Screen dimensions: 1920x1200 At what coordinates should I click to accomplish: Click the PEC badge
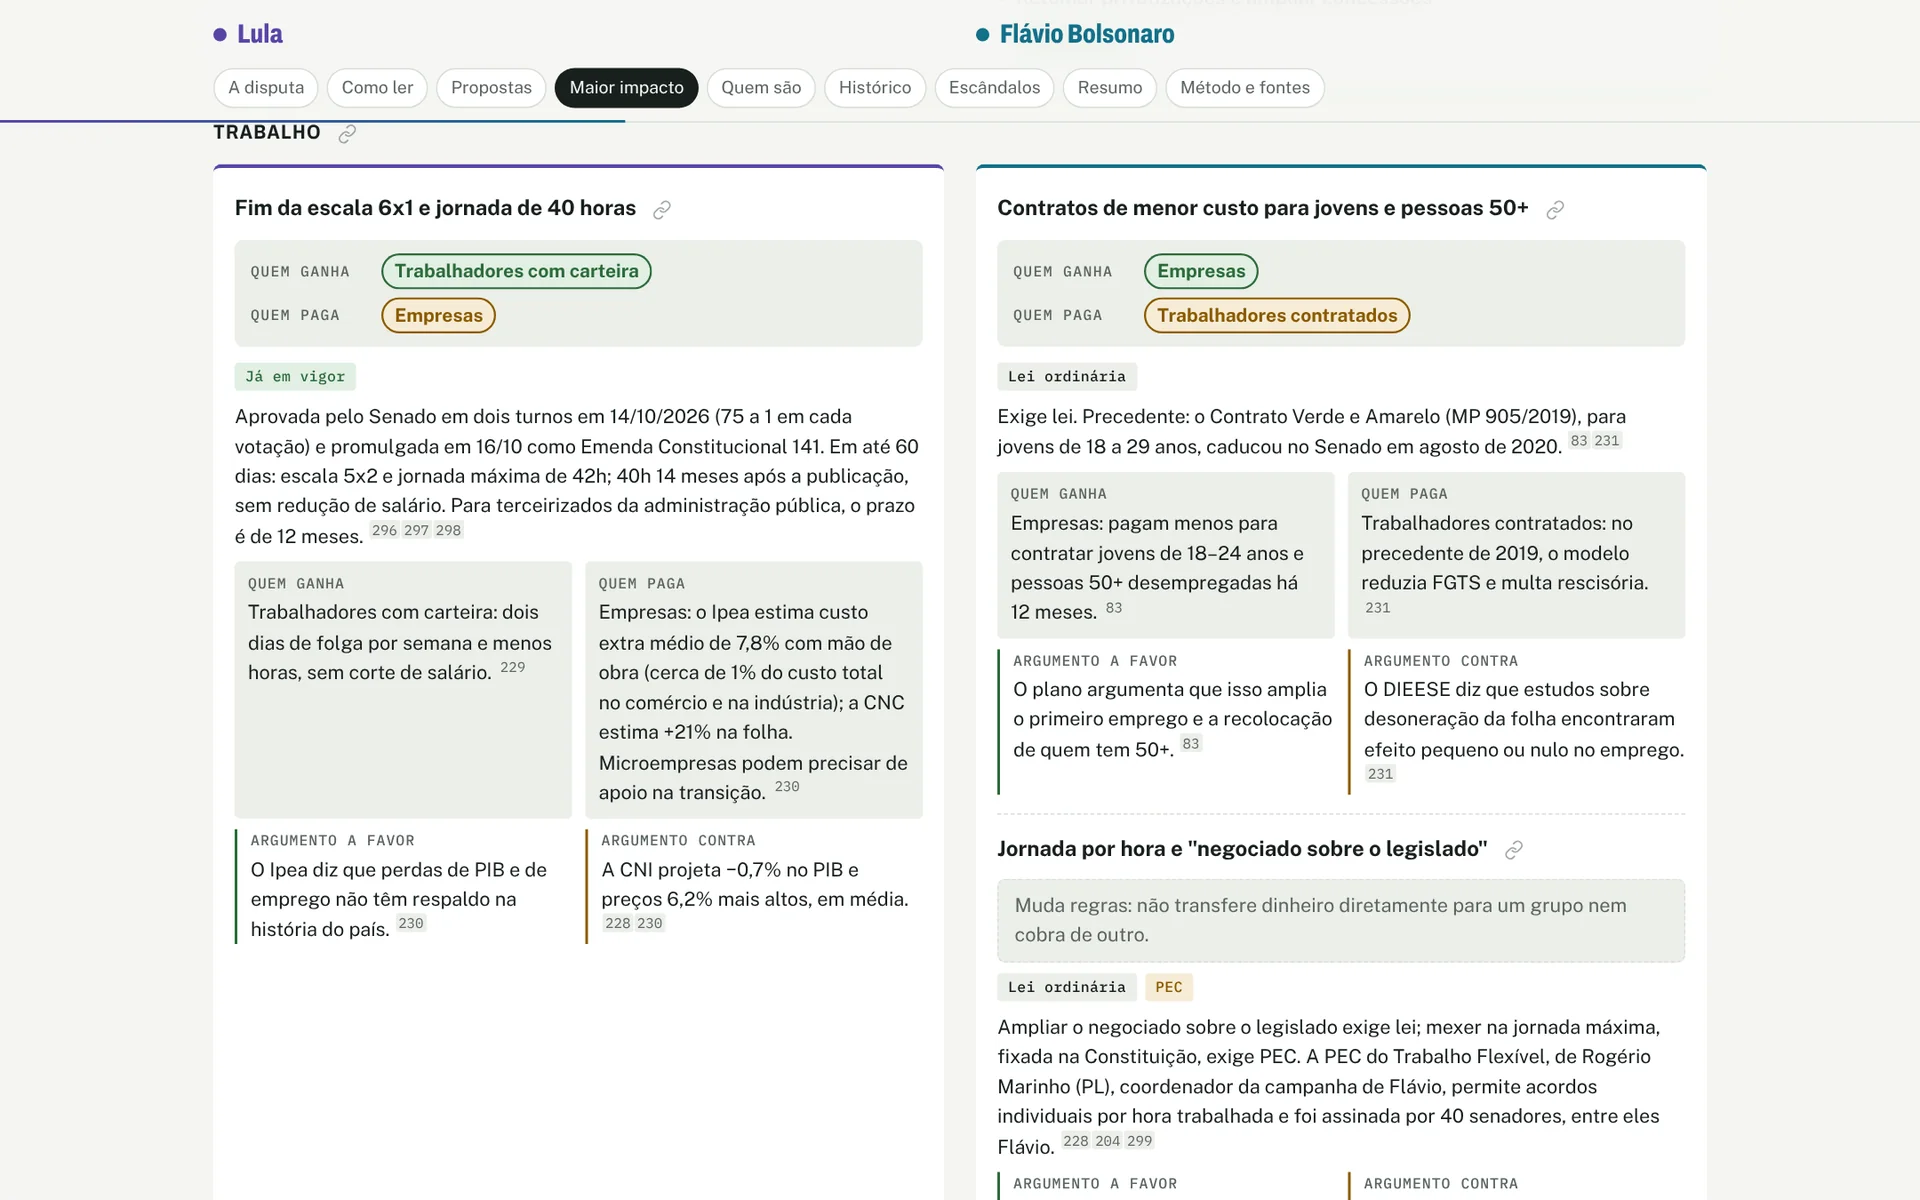(x=1169, y=987)
